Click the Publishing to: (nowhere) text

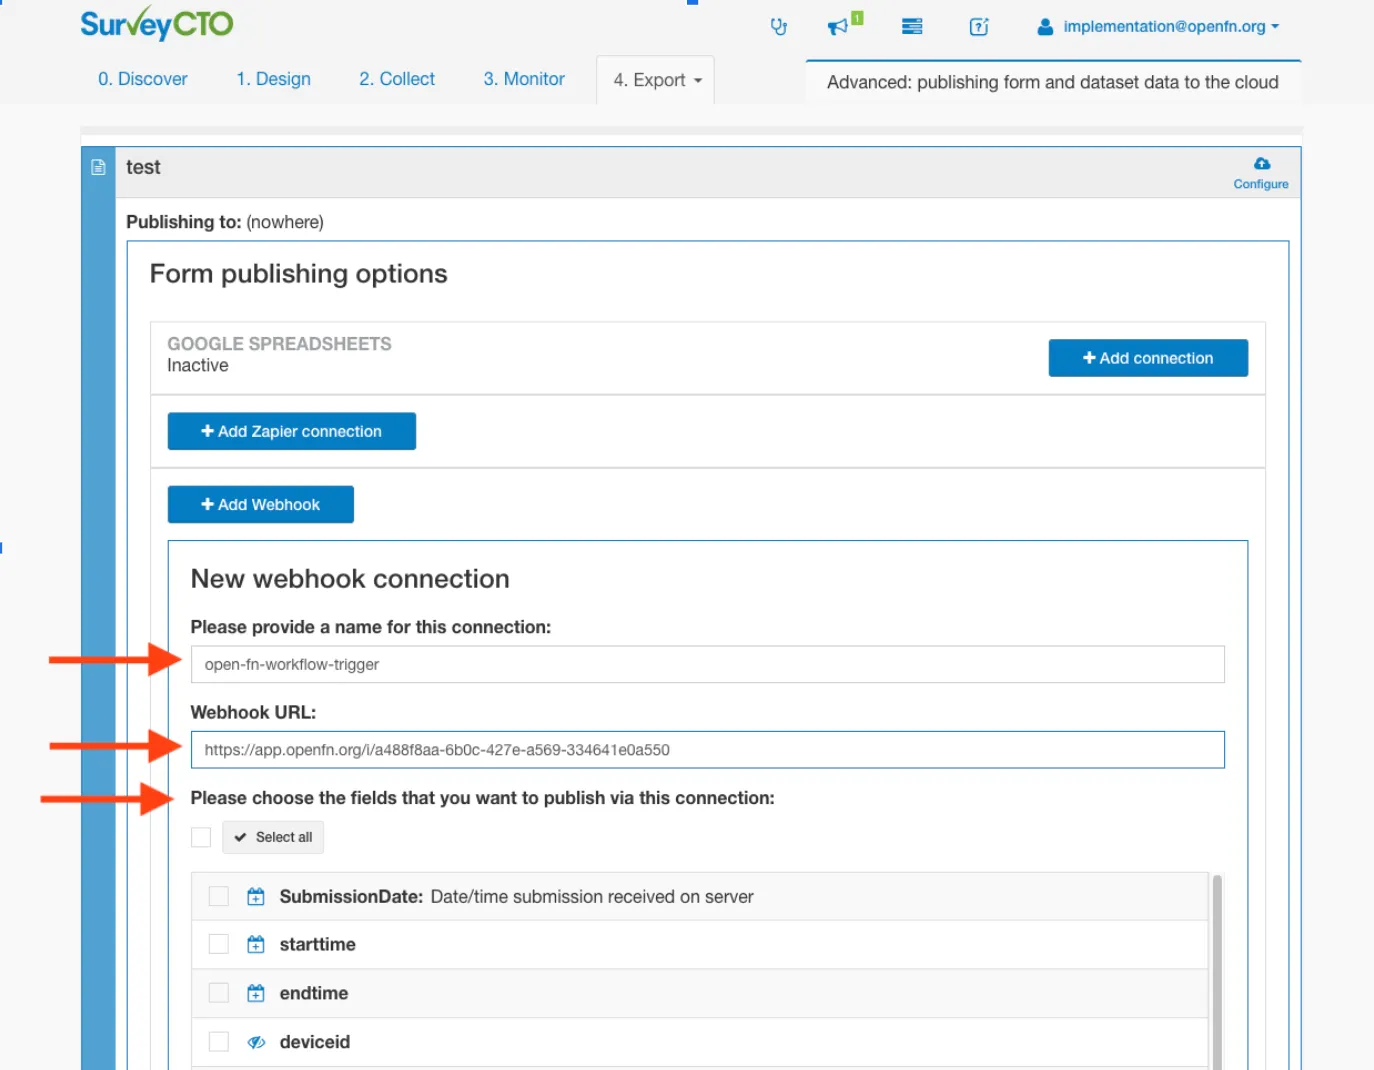tap(225, 222)
